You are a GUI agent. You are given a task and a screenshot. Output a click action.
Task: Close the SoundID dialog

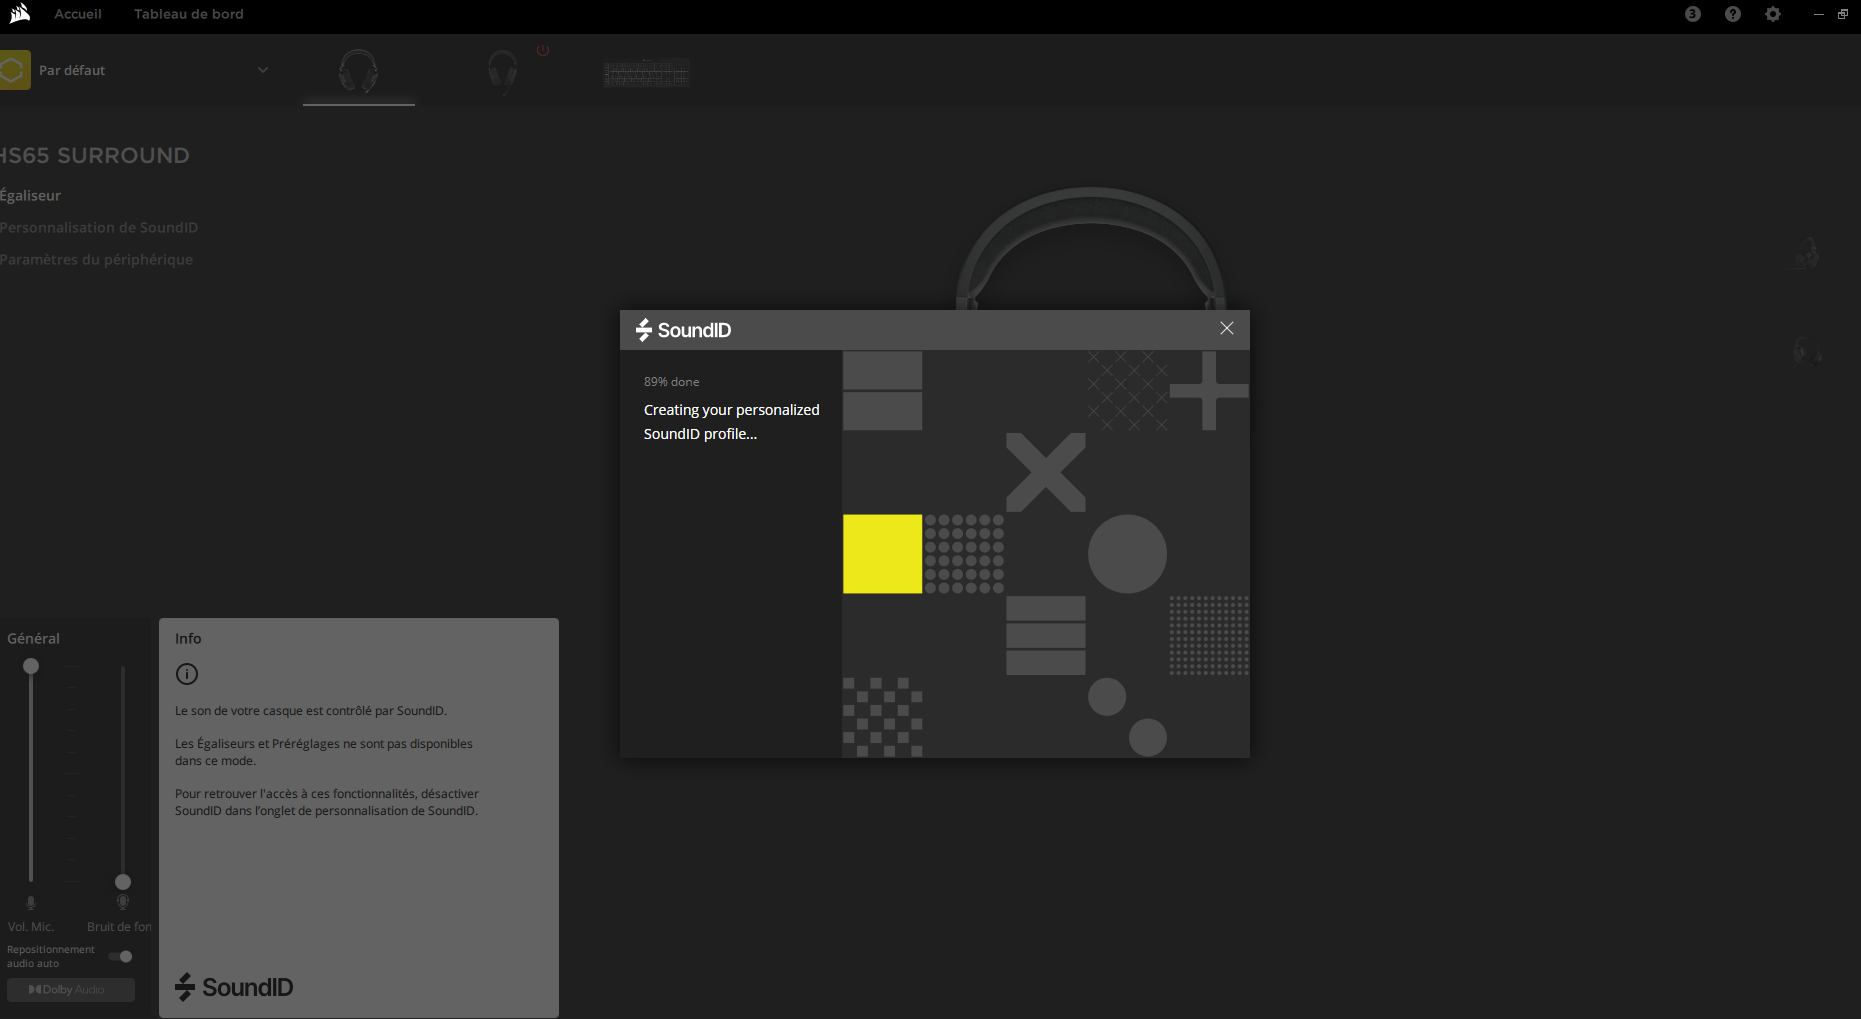[x=1226, y=329]
